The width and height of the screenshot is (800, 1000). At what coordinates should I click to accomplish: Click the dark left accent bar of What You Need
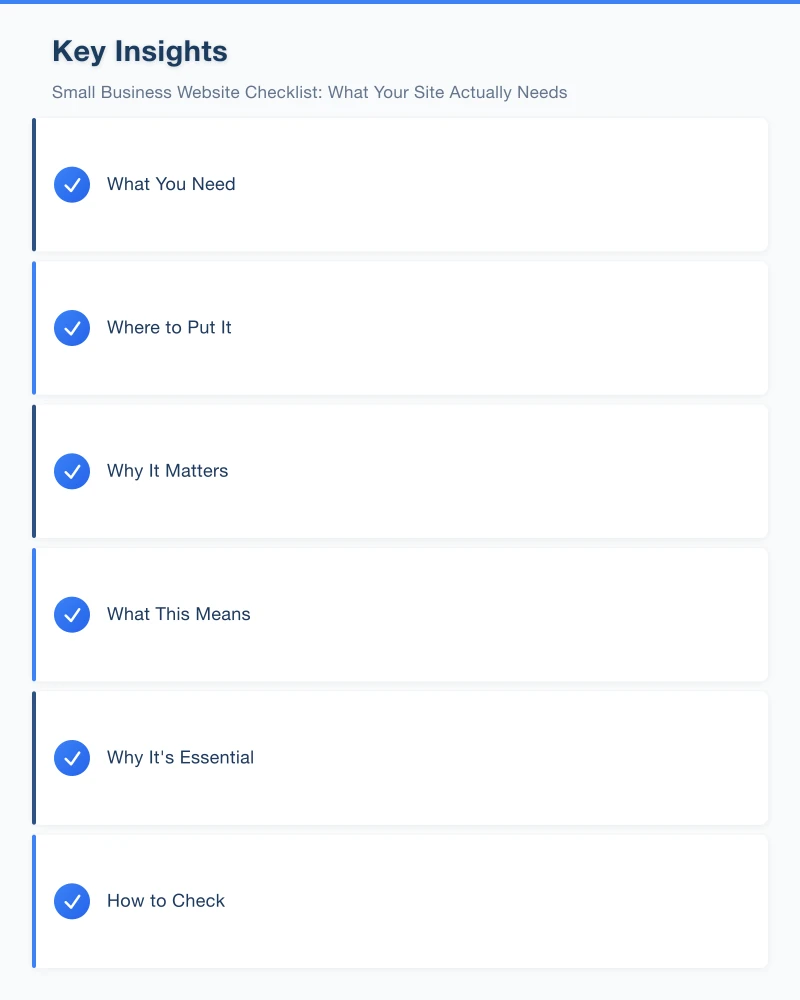click(34, 185)
